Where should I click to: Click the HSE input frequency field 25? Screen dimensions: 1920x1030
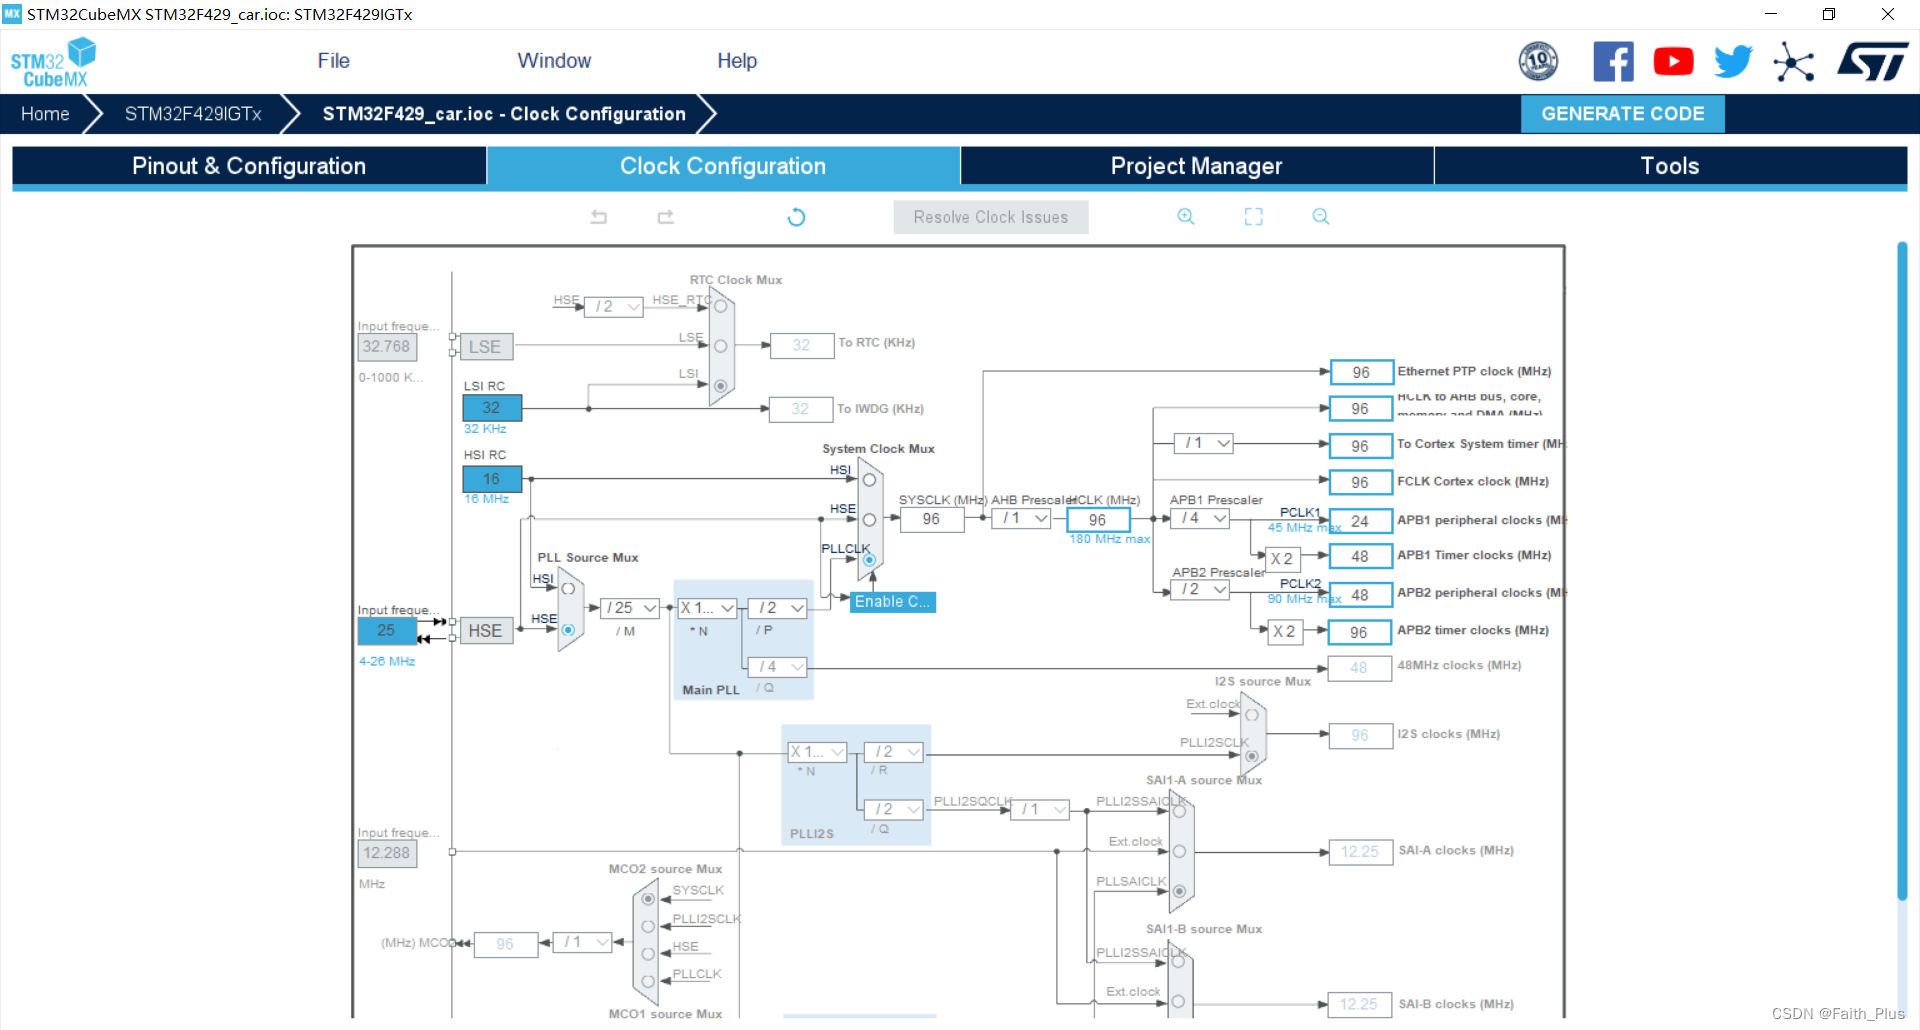(387, 631)
